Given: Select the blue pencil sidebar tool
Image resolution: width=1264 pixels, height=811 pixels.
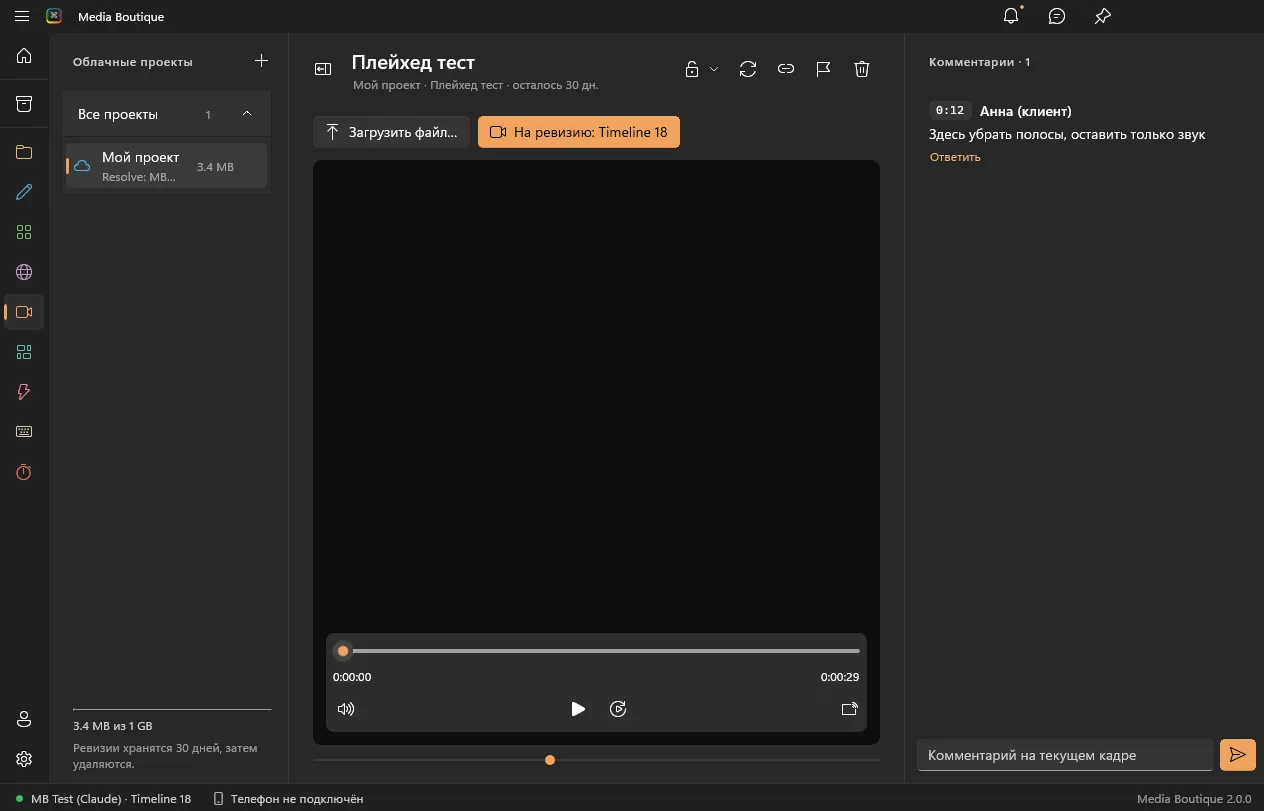Looking at the screenshot, I should 24,192.
